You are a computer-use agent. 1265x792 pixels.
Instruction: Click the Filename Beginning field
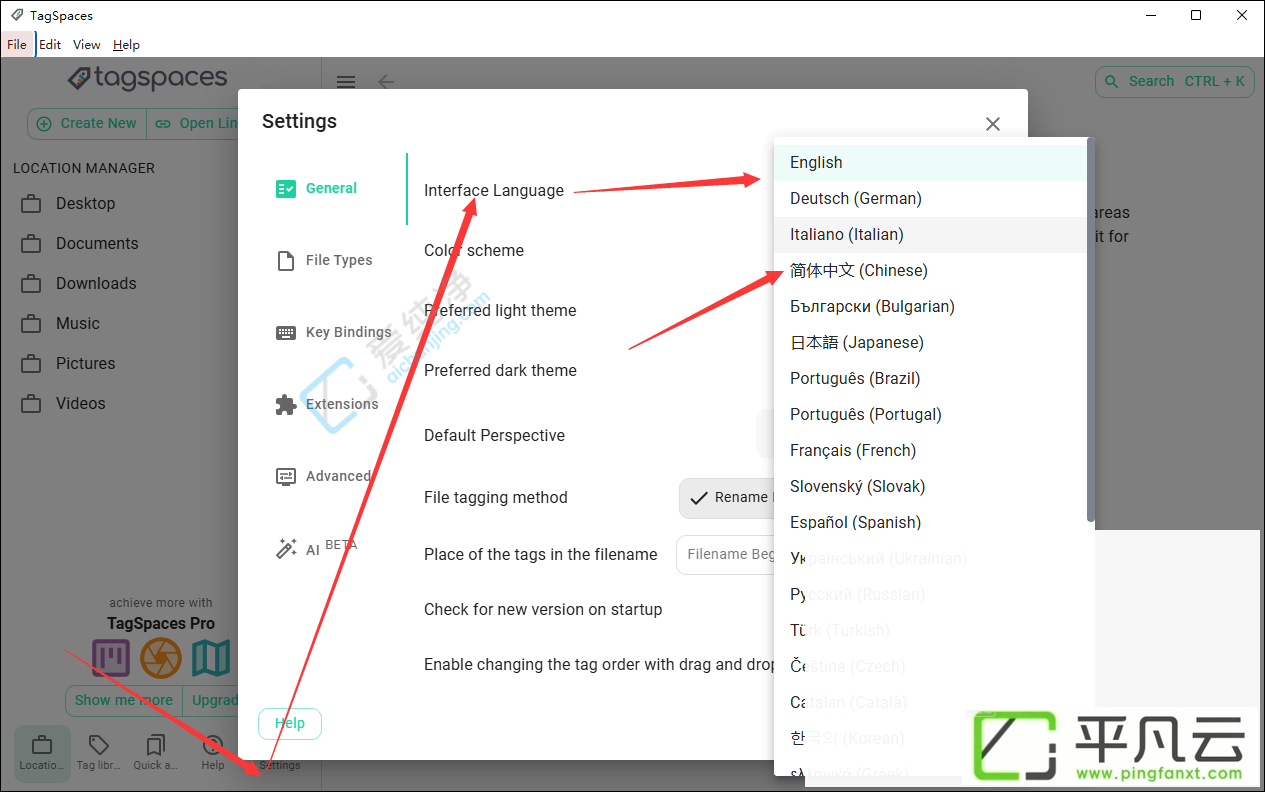coord(726,554)
